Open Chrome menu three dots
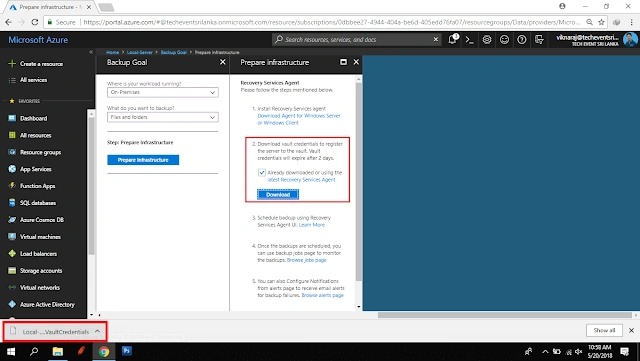The width and height of the screenshot is (640, 361). tap(631, 22)
